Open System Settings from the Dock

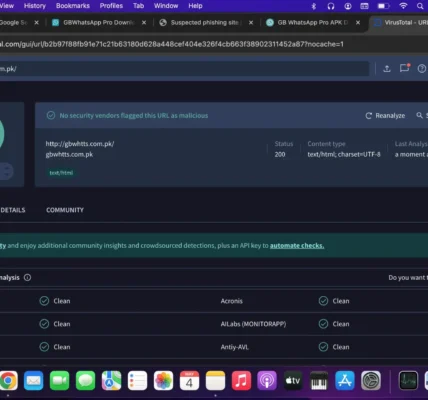click(371, 380)
